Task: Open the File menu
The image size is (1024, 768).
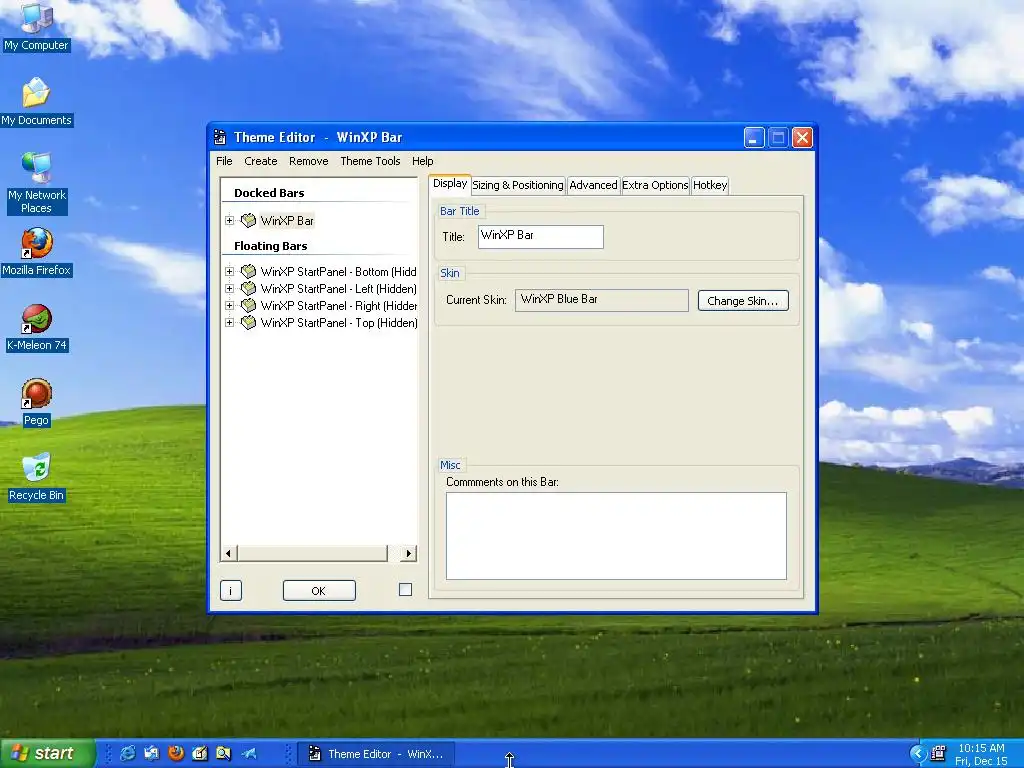Action: tap(224, 161)
